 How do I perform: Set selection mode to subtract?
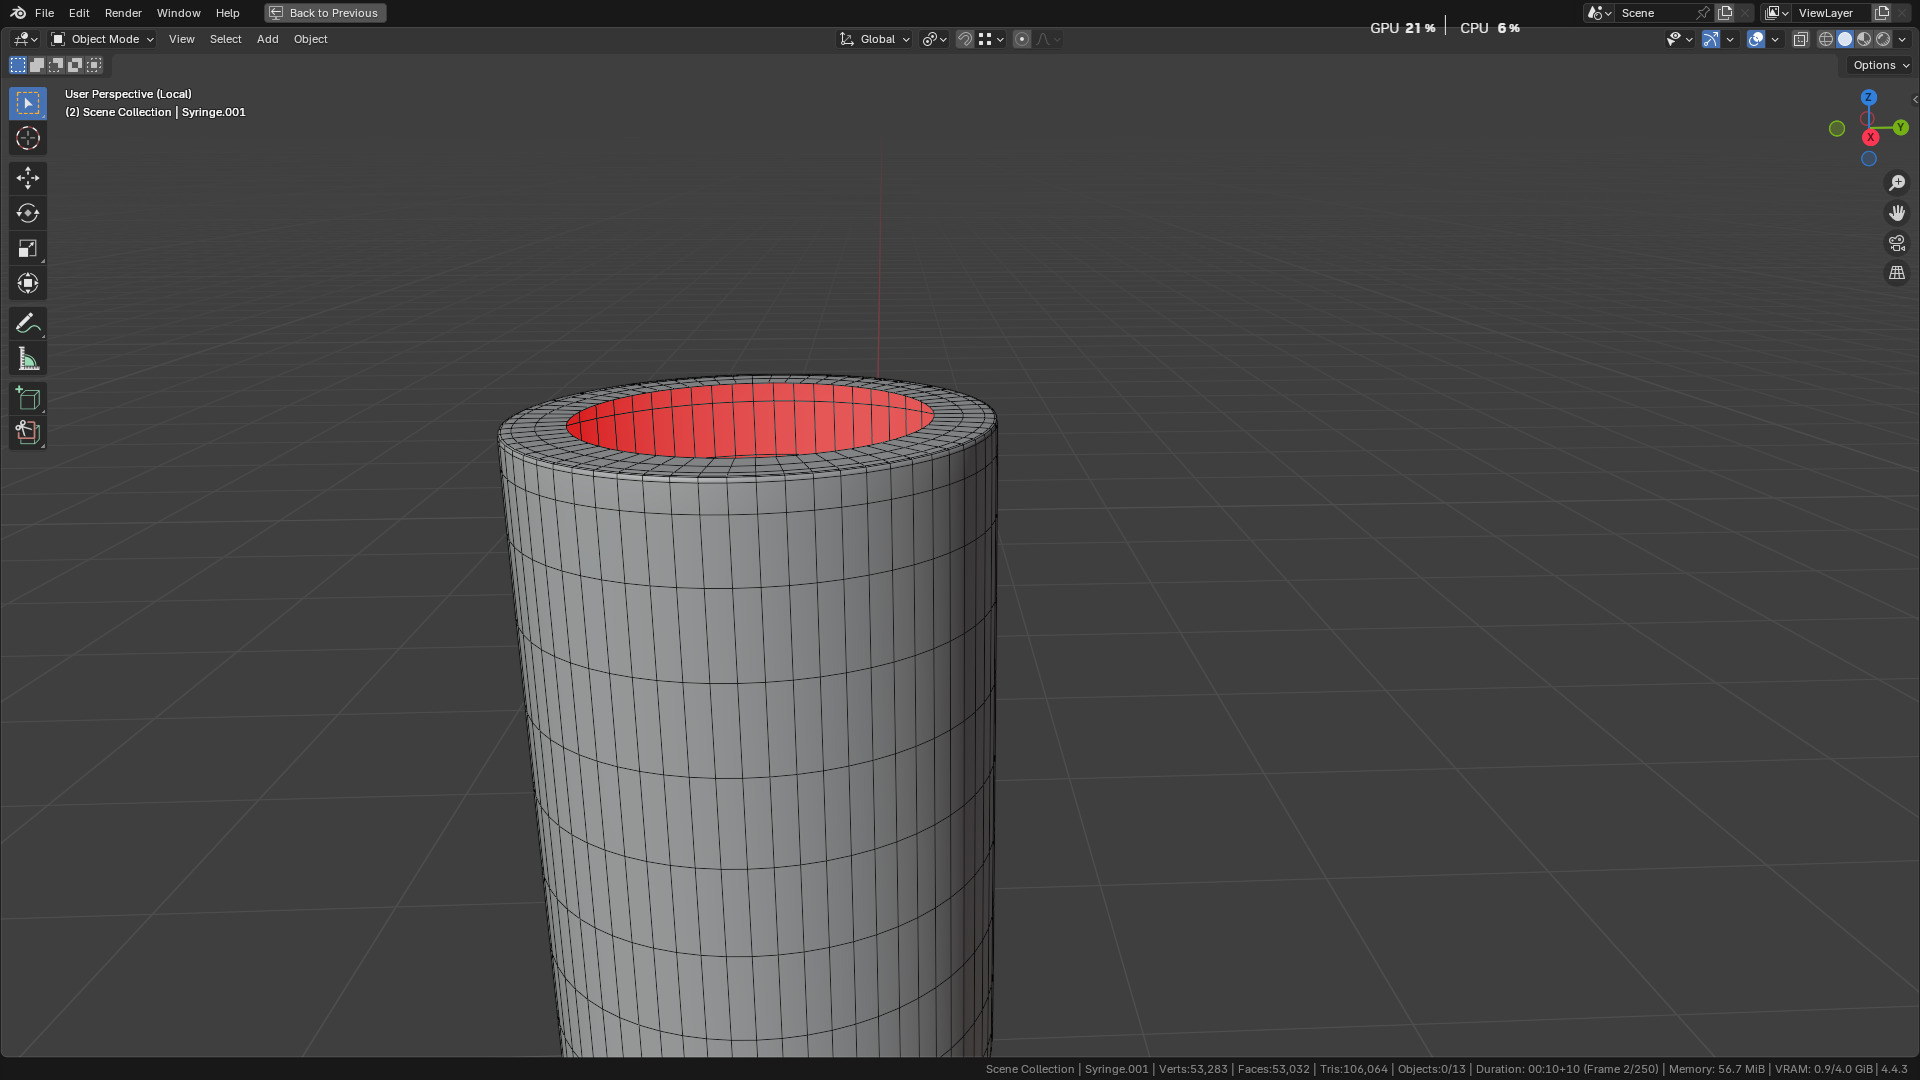(x=56, y=65)
